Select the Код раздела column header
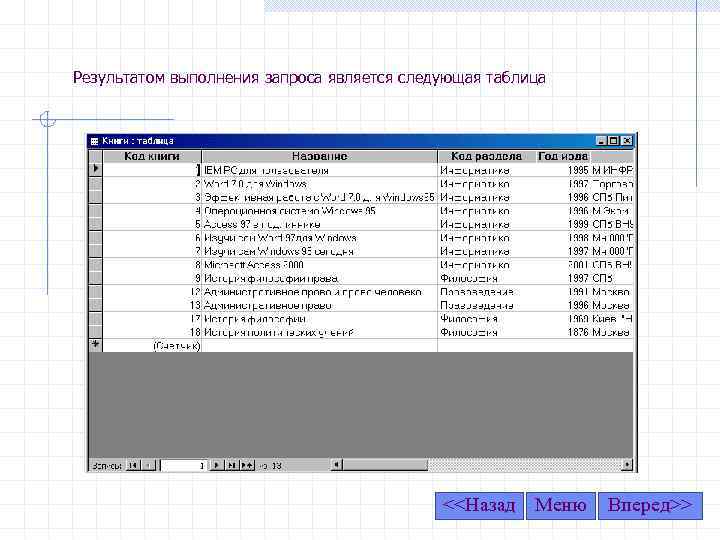Image resolution: width=720 pixels, height=540 pixels. pyautogui.click(x=486, y=156)
